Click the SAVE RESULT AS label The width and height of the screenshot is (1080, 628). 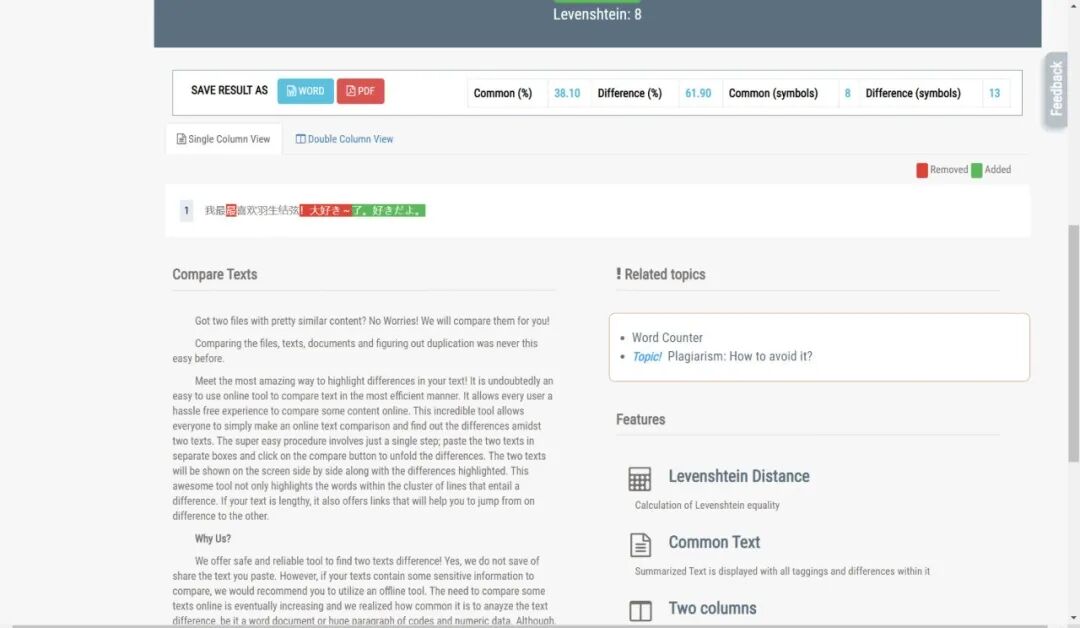[x=229, y=90]
